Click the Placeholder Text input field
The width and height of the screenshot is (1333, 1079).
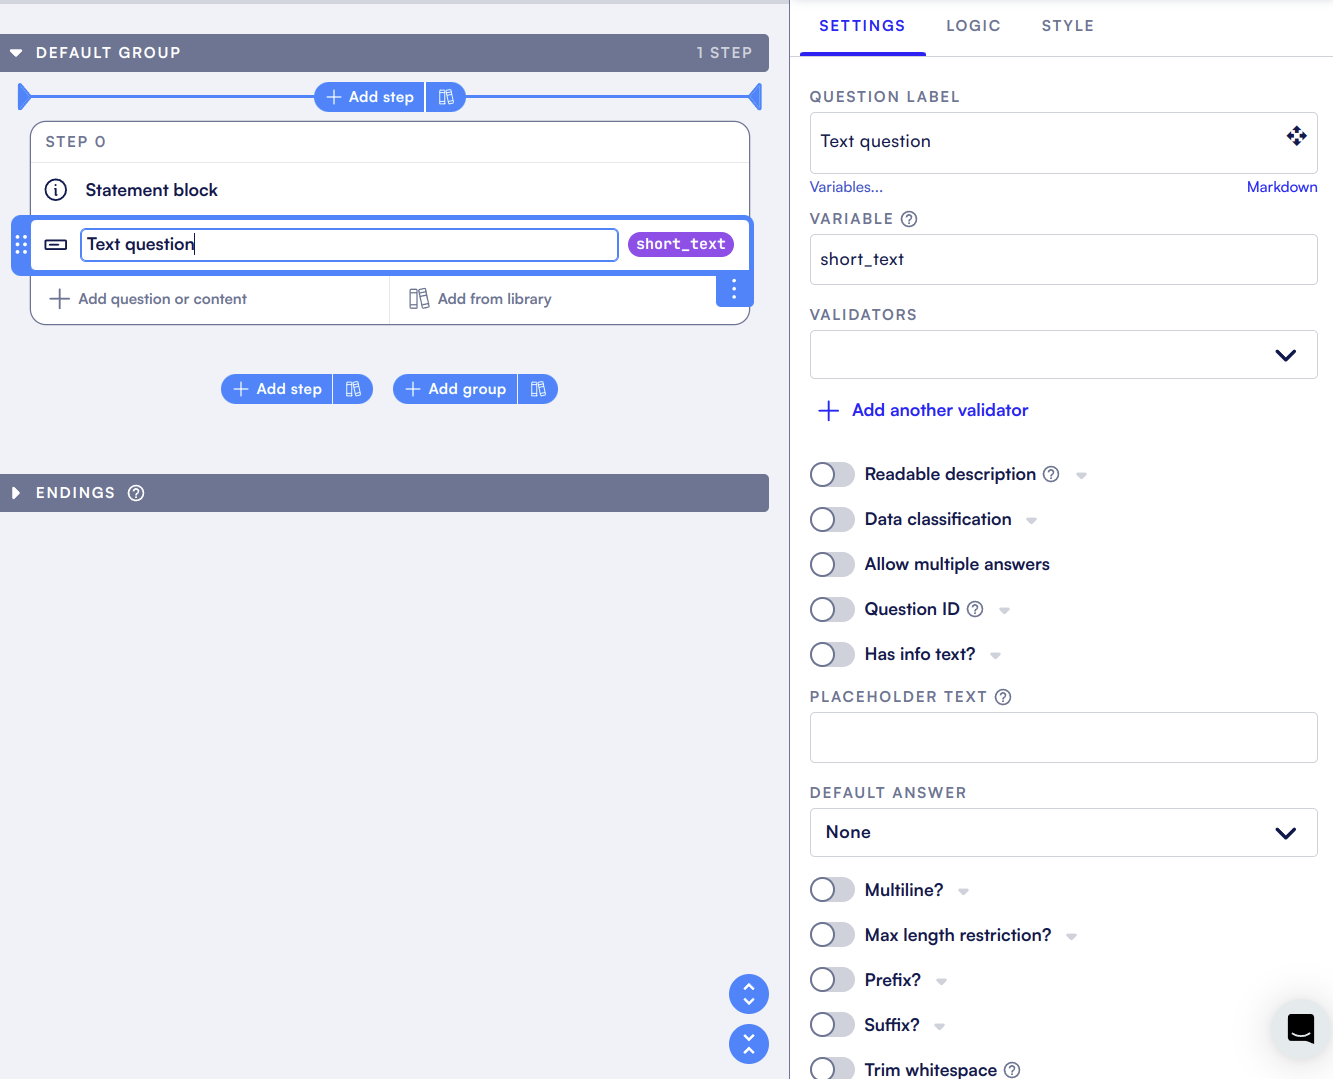click(1063, 738)
